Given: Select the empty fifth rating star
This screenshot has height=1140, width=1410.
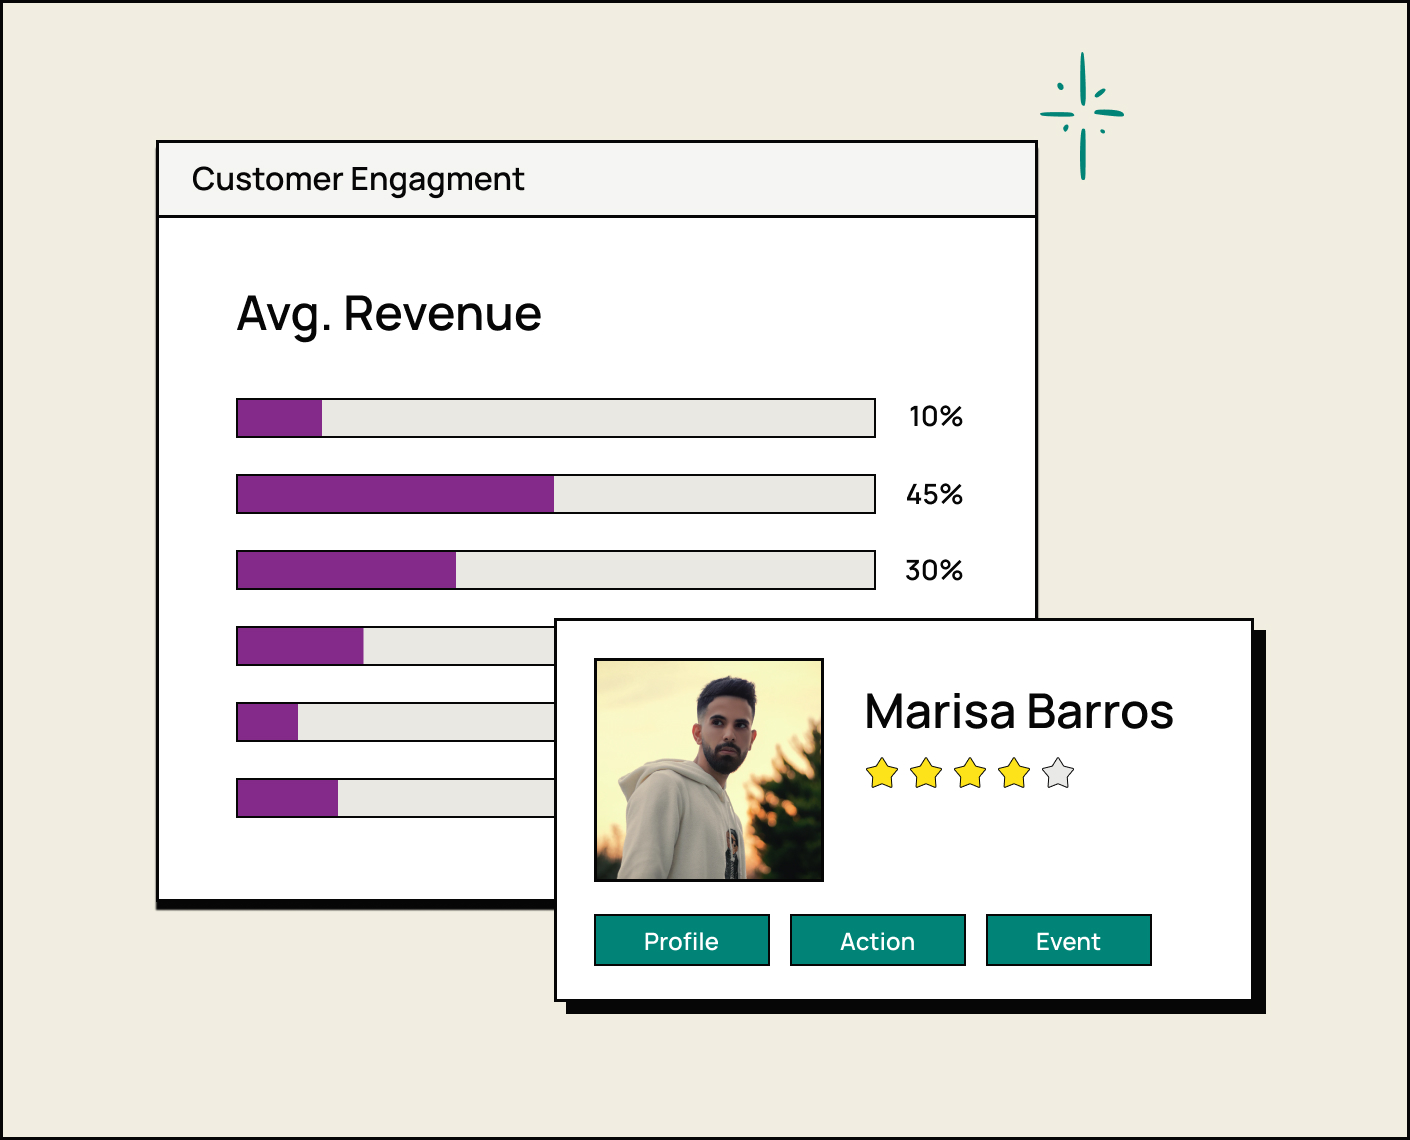Looking at the screenshot, I should [1058, 773].
